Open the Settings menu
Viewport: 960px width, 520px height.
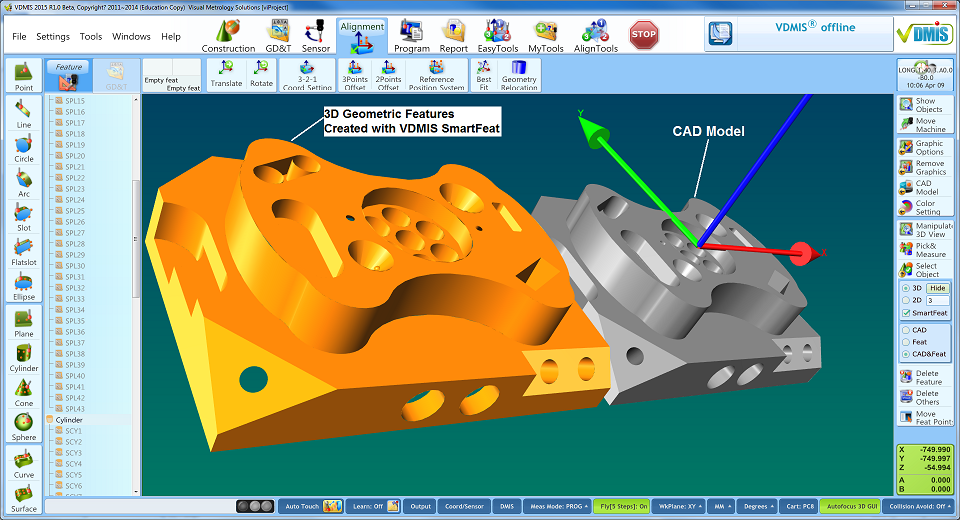click(x=53, y=37)
